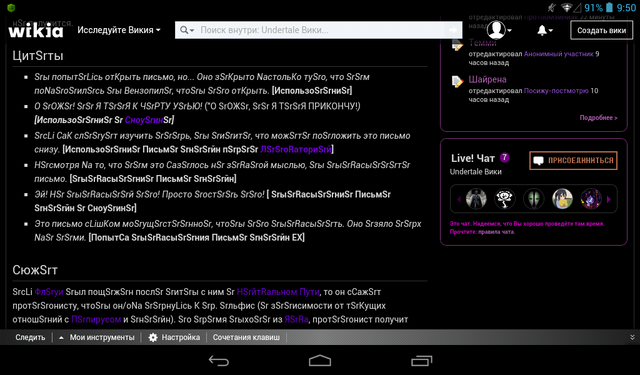Viewport: 640px width, 375px height.
Task: Select the dark figure chat avatar
Action: click(476, 199)
